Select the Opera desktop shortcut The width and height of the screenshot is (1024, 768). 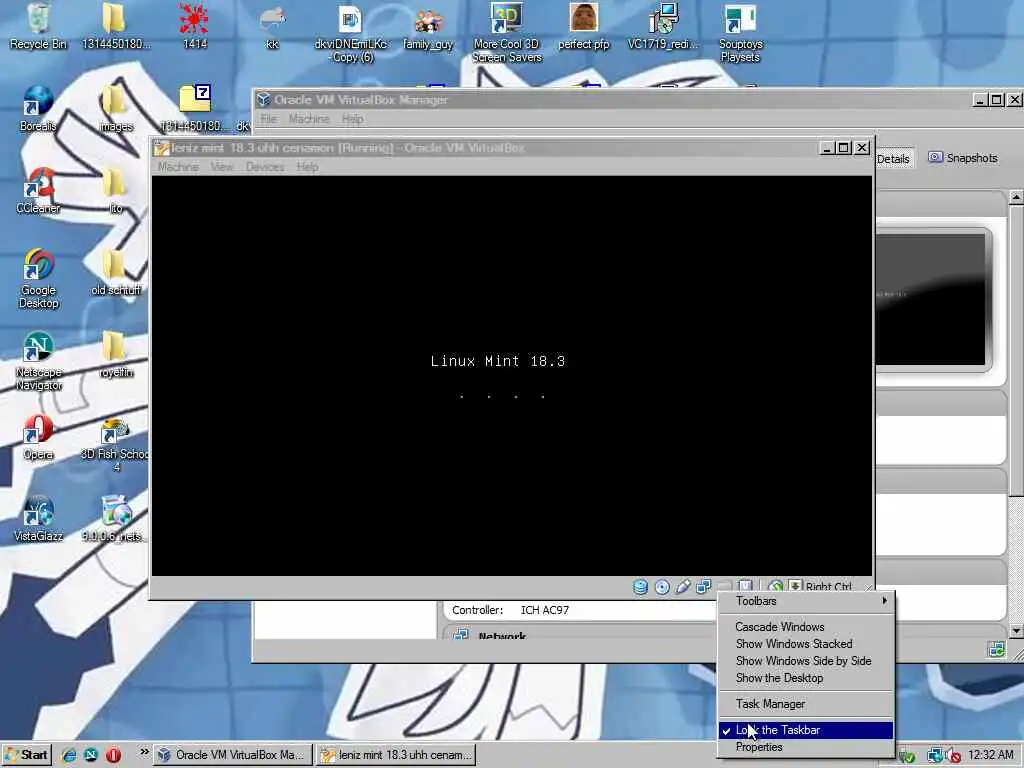[x=38, y=438]
